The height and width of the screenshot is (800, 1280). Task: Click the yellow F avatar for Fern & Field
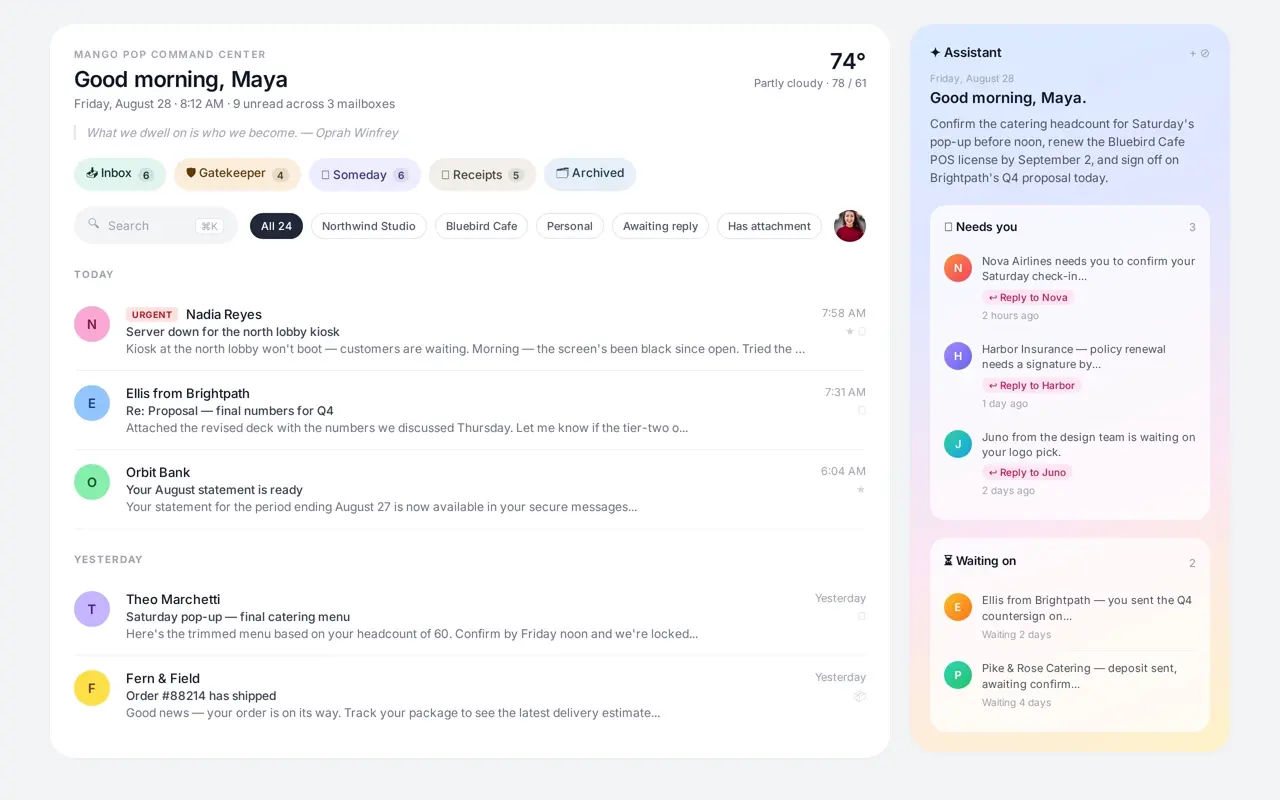pyautogui.click(x=92, y=688)
